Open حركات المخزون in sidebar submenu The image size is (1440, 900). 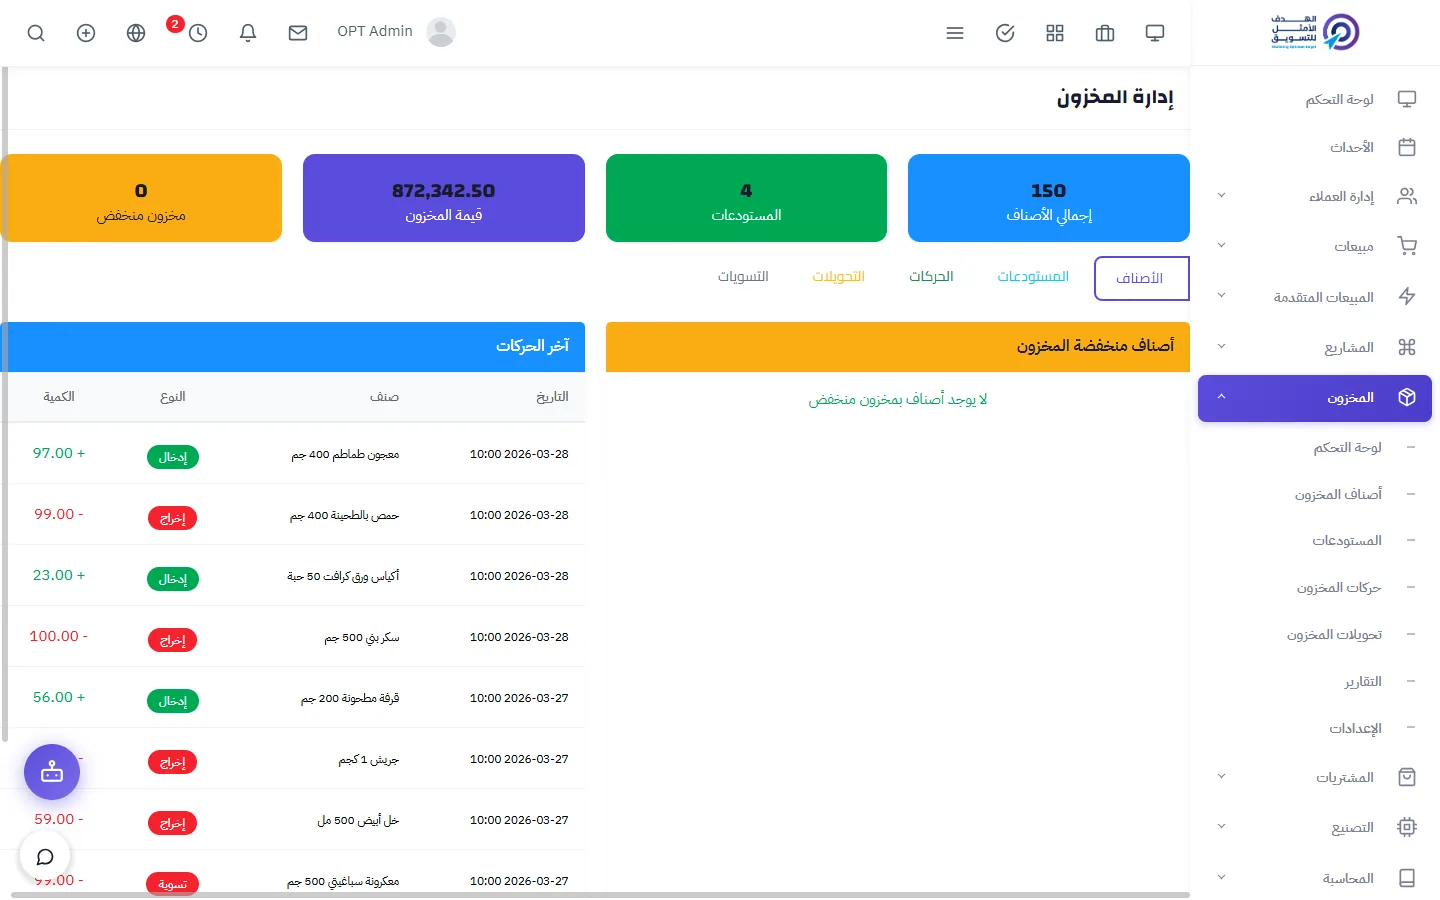pyautogui.click(x=1339, y=587)
